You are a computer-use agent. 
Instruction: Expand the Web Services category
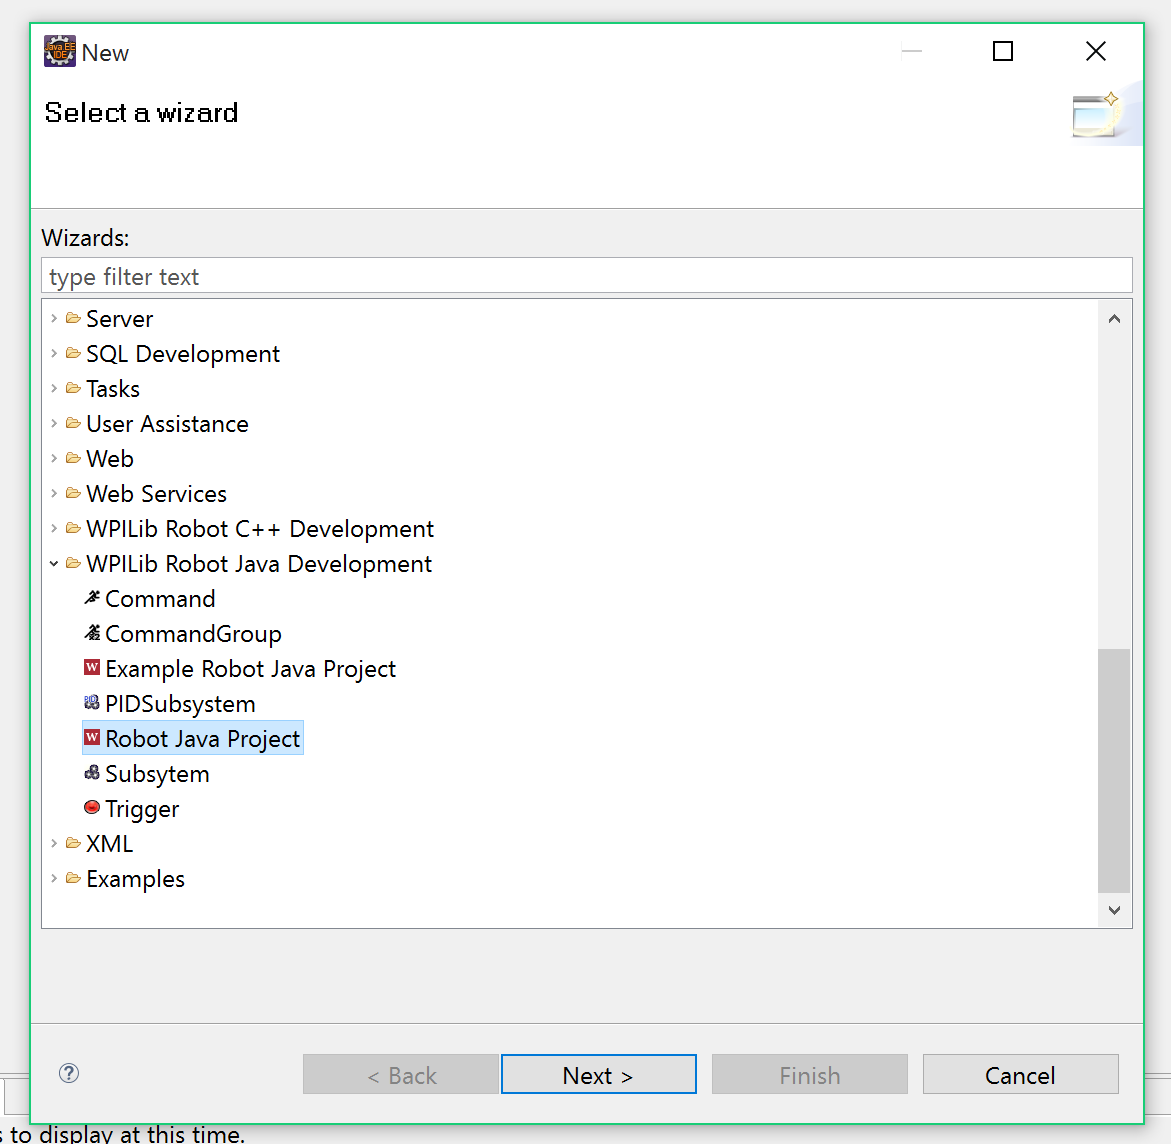coord(54,493)
